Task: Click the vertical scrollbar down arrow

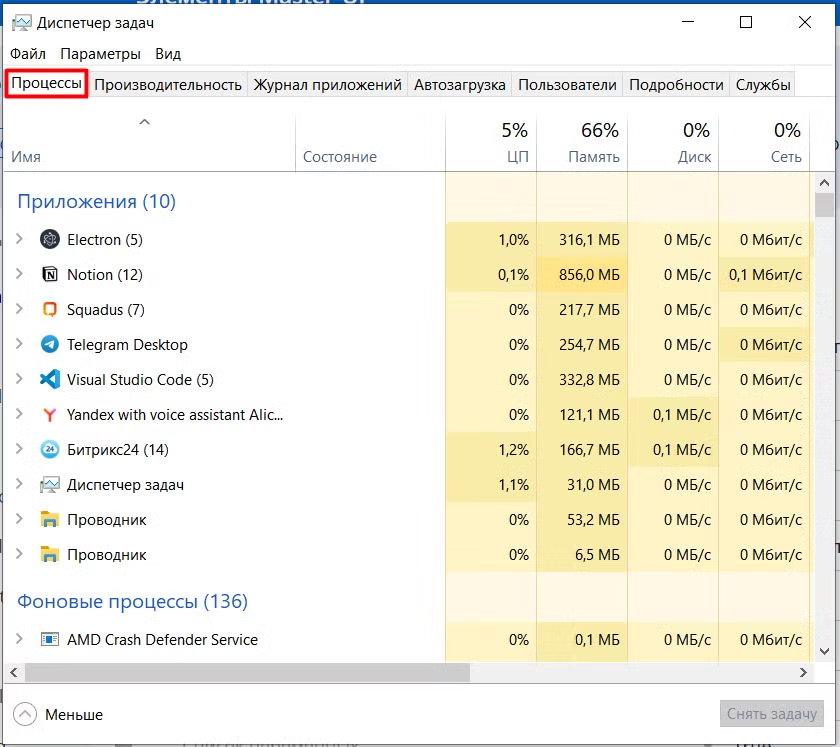Action: coord(824,652)
